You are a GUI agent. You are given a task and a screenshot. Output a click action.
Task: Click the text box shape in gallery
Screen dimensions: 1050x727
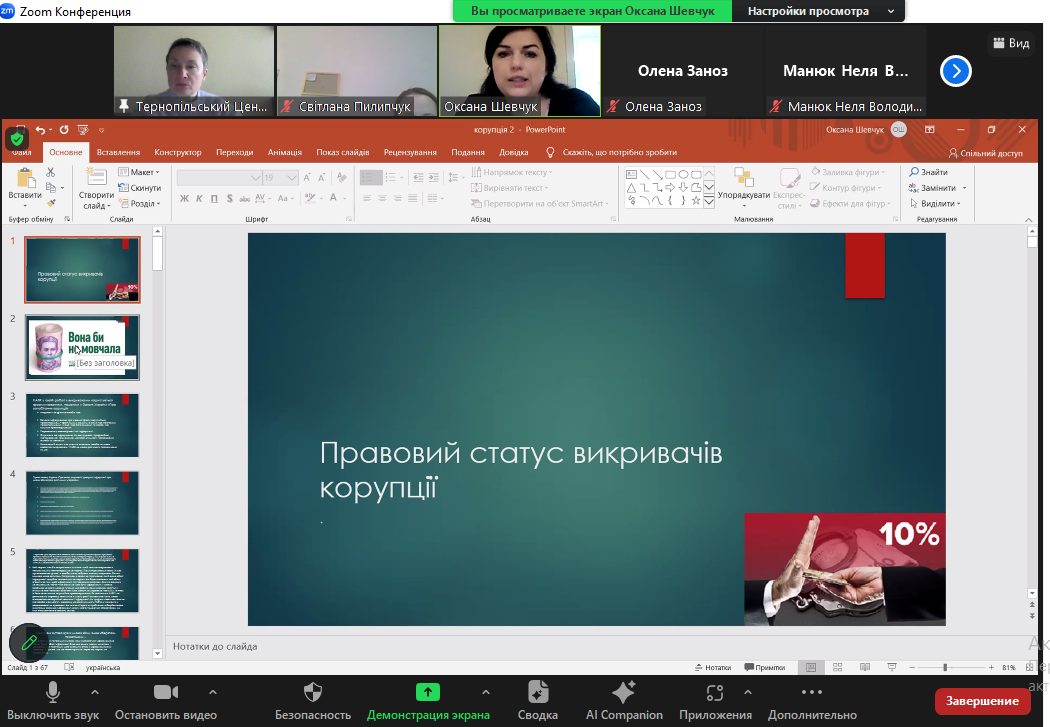tap(631, 174)
